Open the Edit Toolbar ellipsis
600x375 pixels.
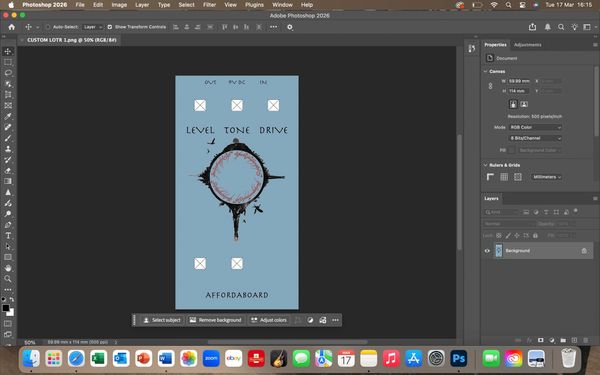coord(8,290)
